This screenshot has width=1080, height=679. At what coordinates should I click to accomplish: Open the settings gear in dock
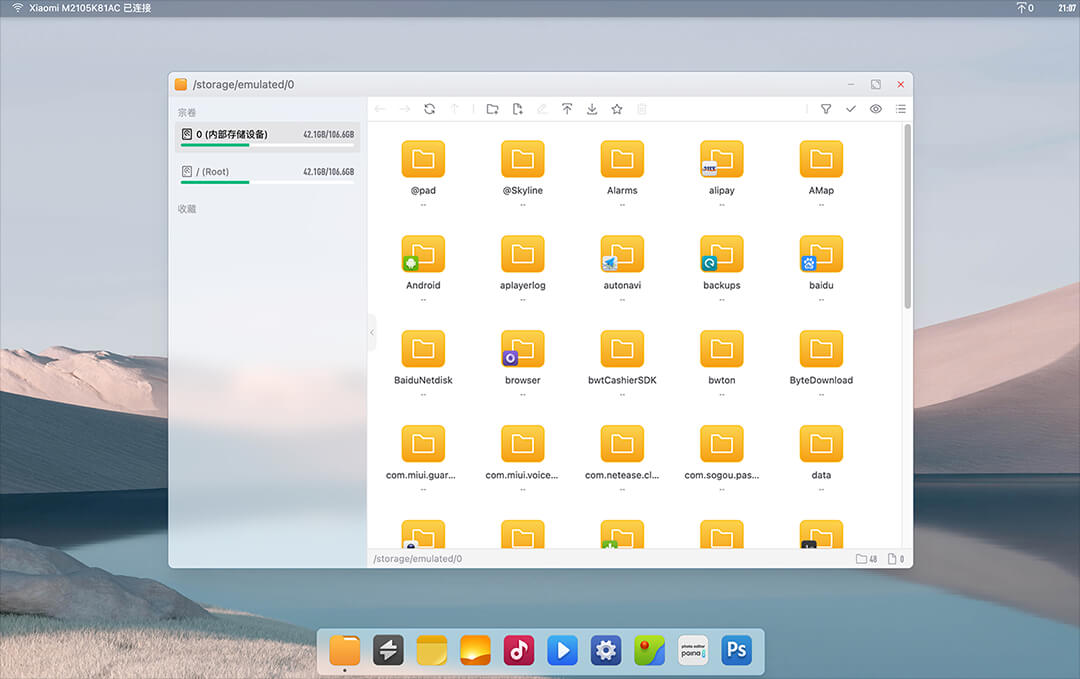[x=606, y=650]
